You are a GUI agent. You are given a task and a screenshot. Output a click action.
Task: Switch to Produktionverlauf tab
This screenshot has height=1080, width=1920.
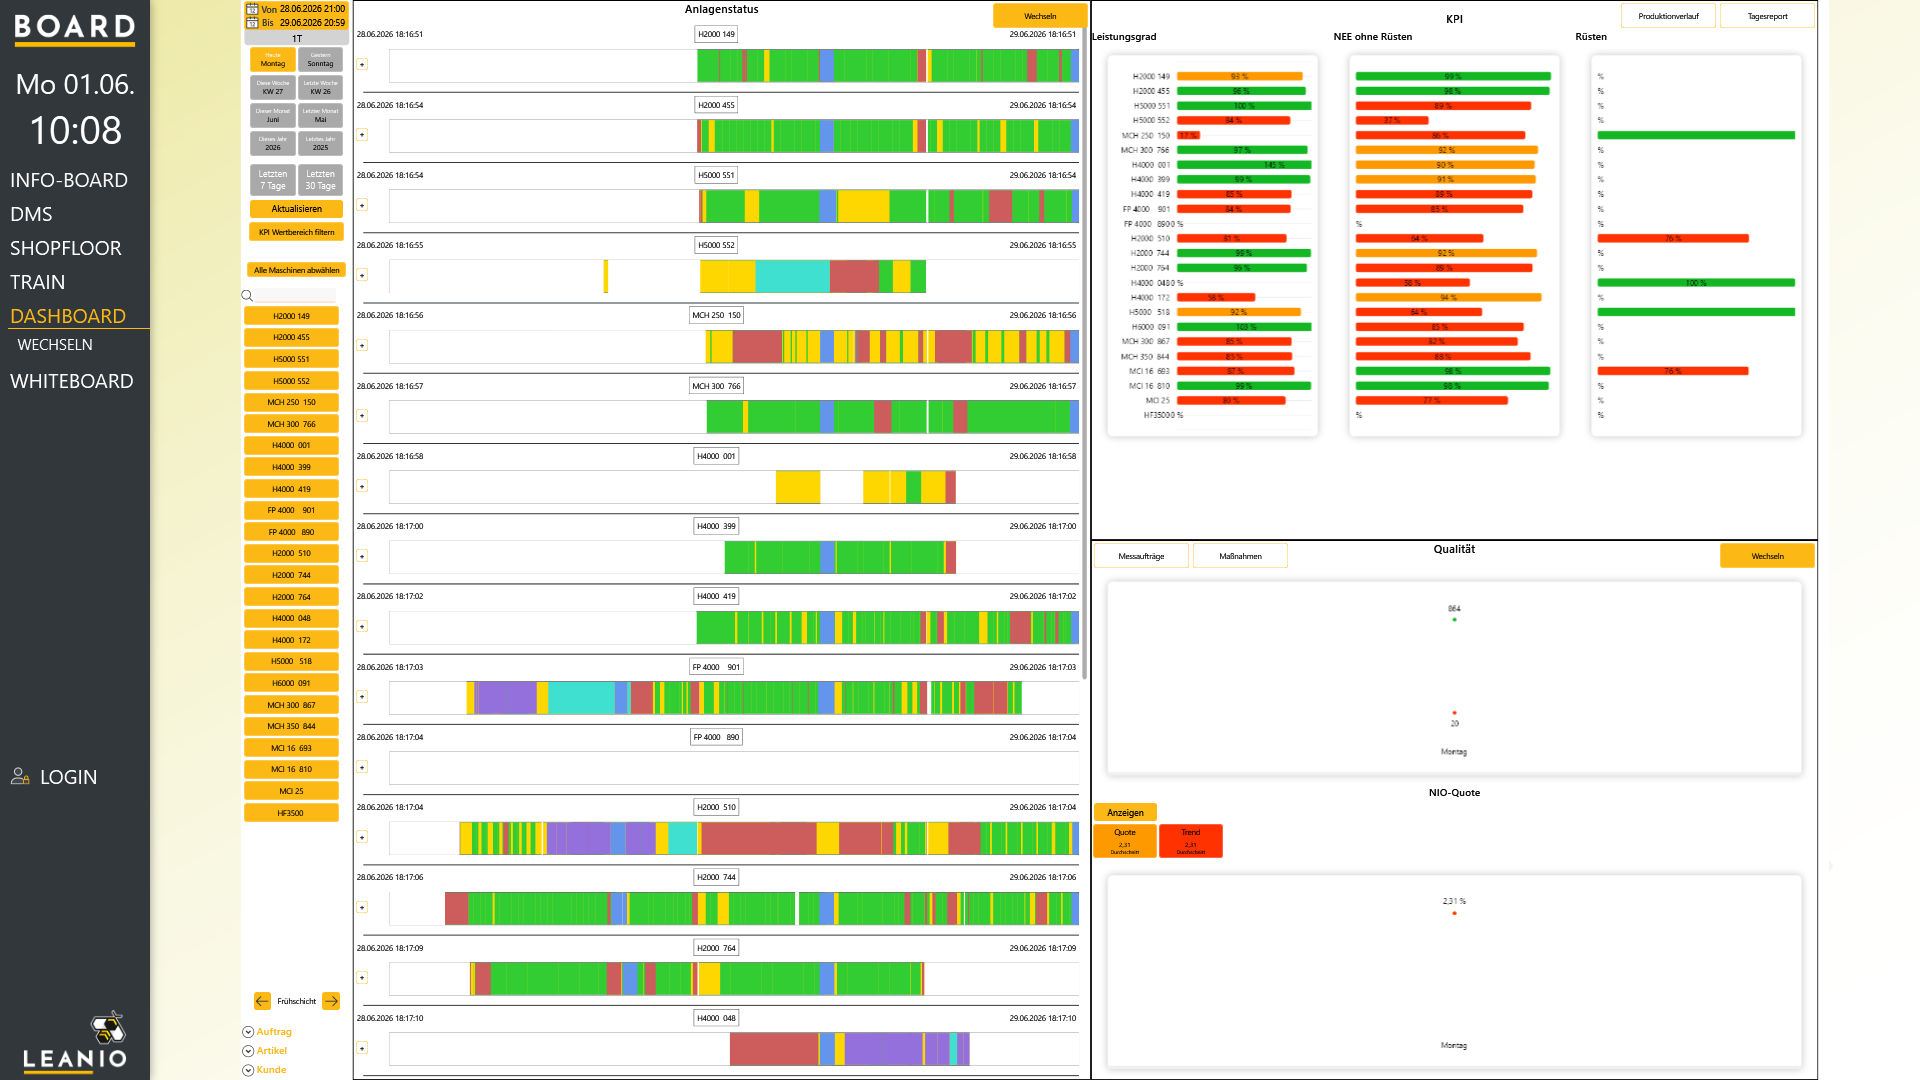[x=1668, y=16]
